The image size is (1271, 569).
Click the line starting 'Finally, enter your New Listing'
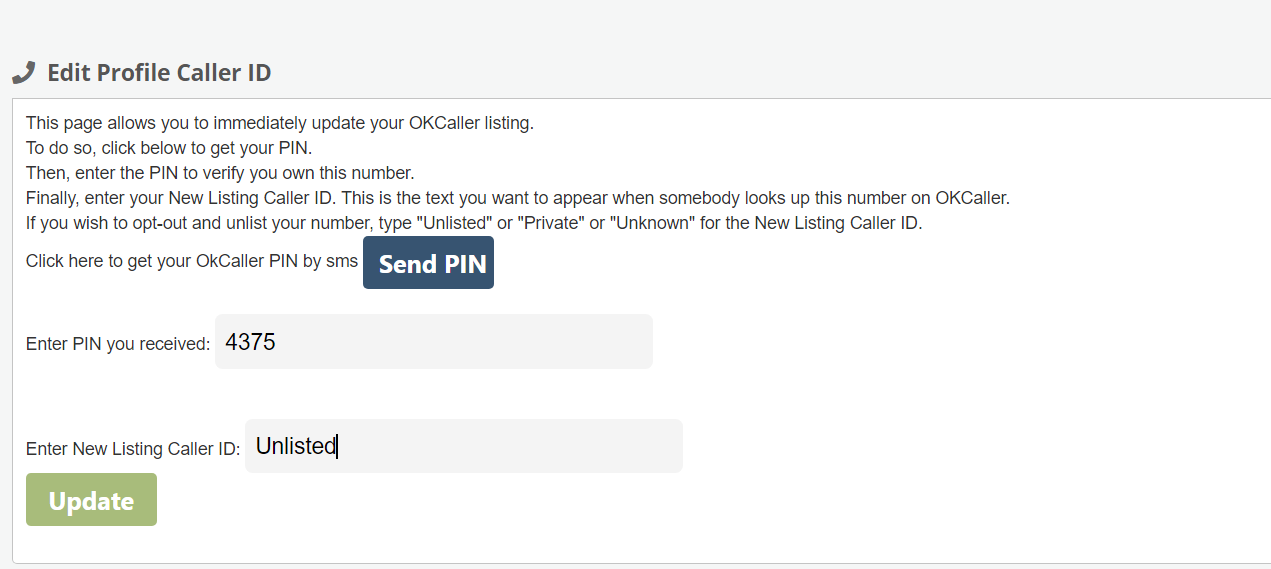point(518,198)
